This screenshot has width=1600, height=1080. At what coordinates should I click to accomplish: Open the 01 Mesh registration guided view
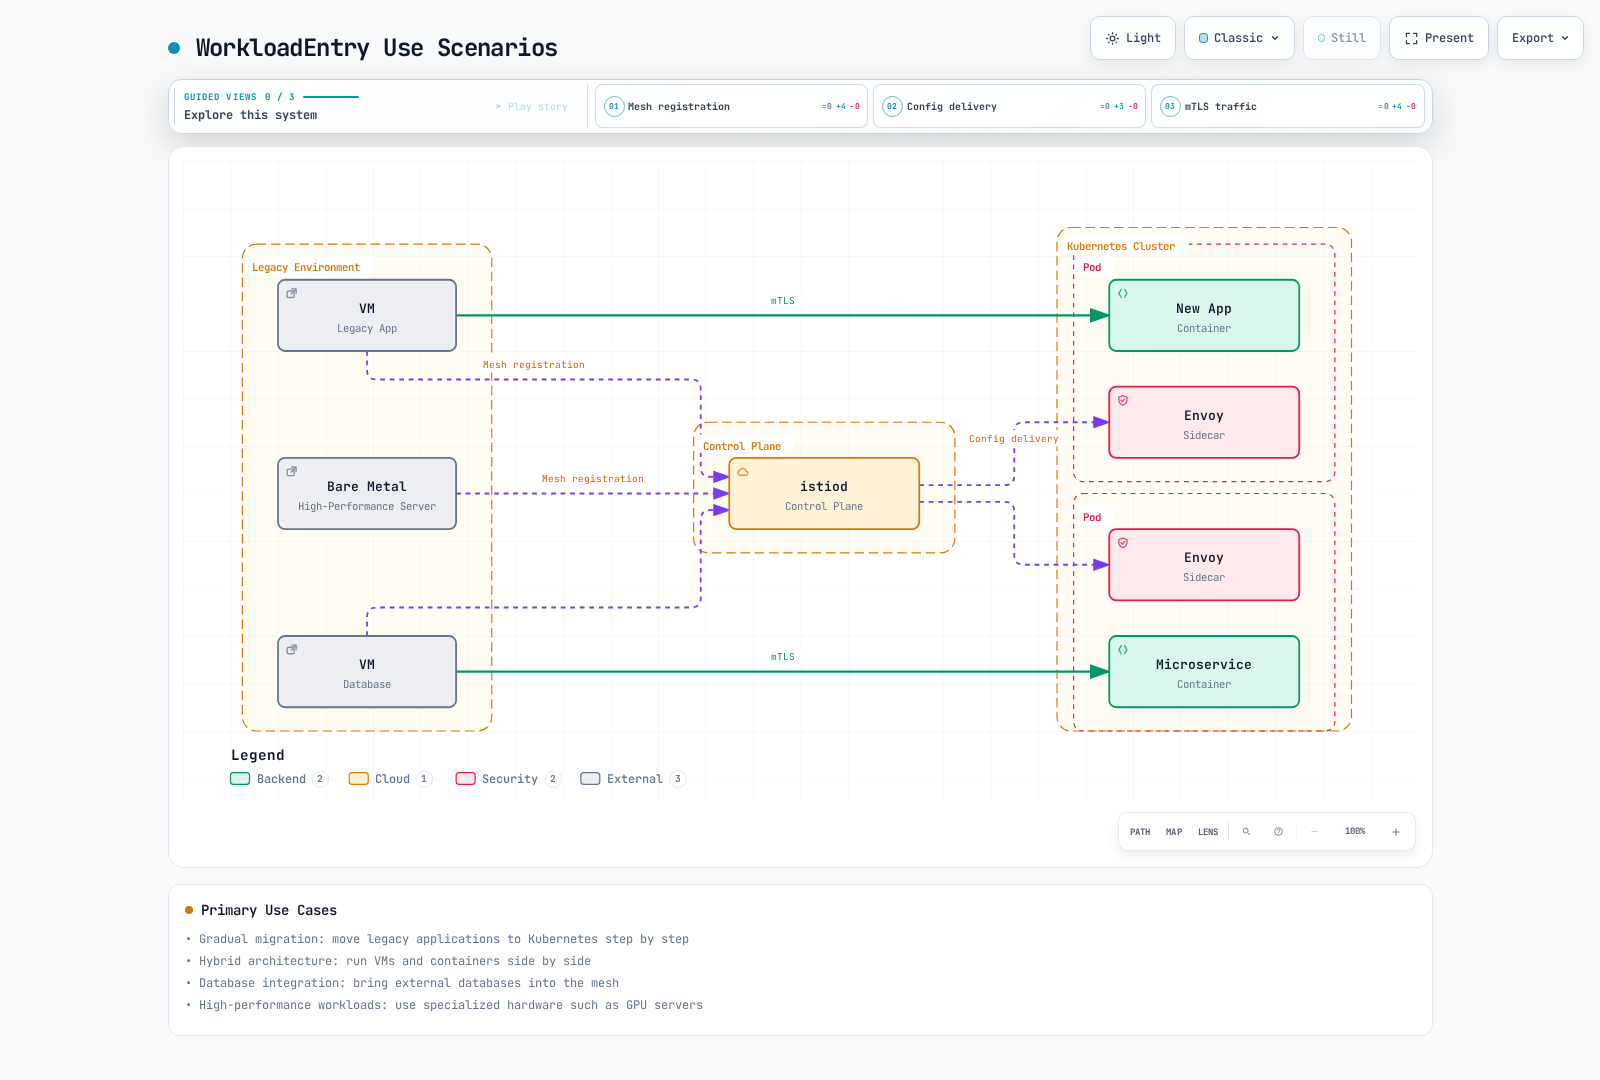tap(731, 106)
